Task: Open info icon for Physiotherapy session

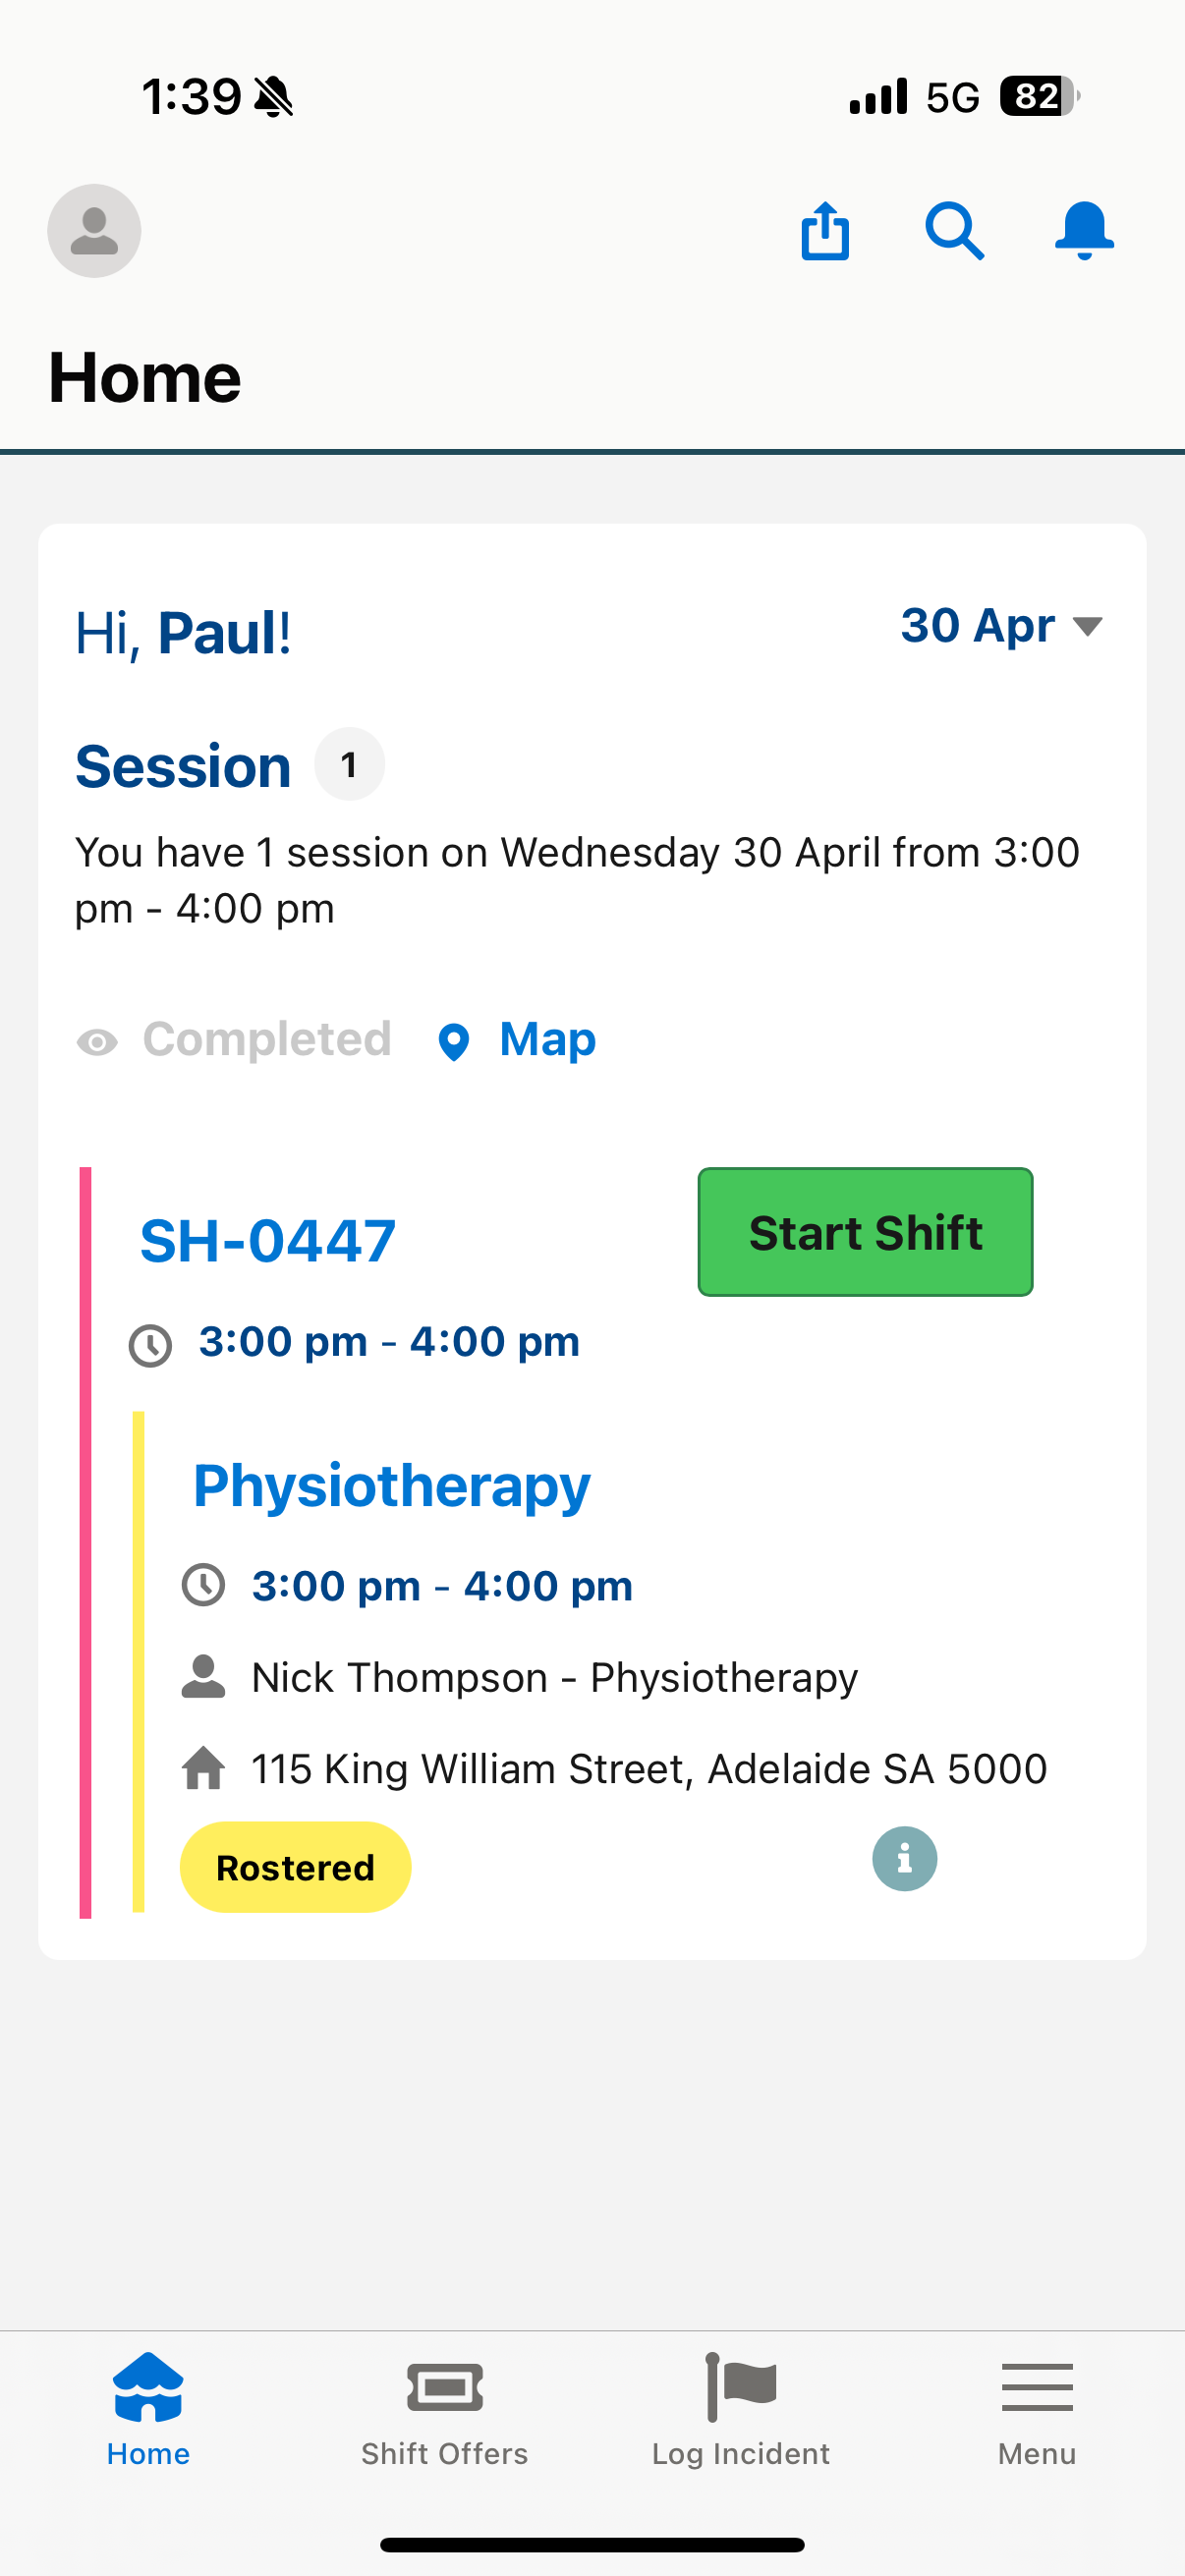Action: tap(904, 1859)
